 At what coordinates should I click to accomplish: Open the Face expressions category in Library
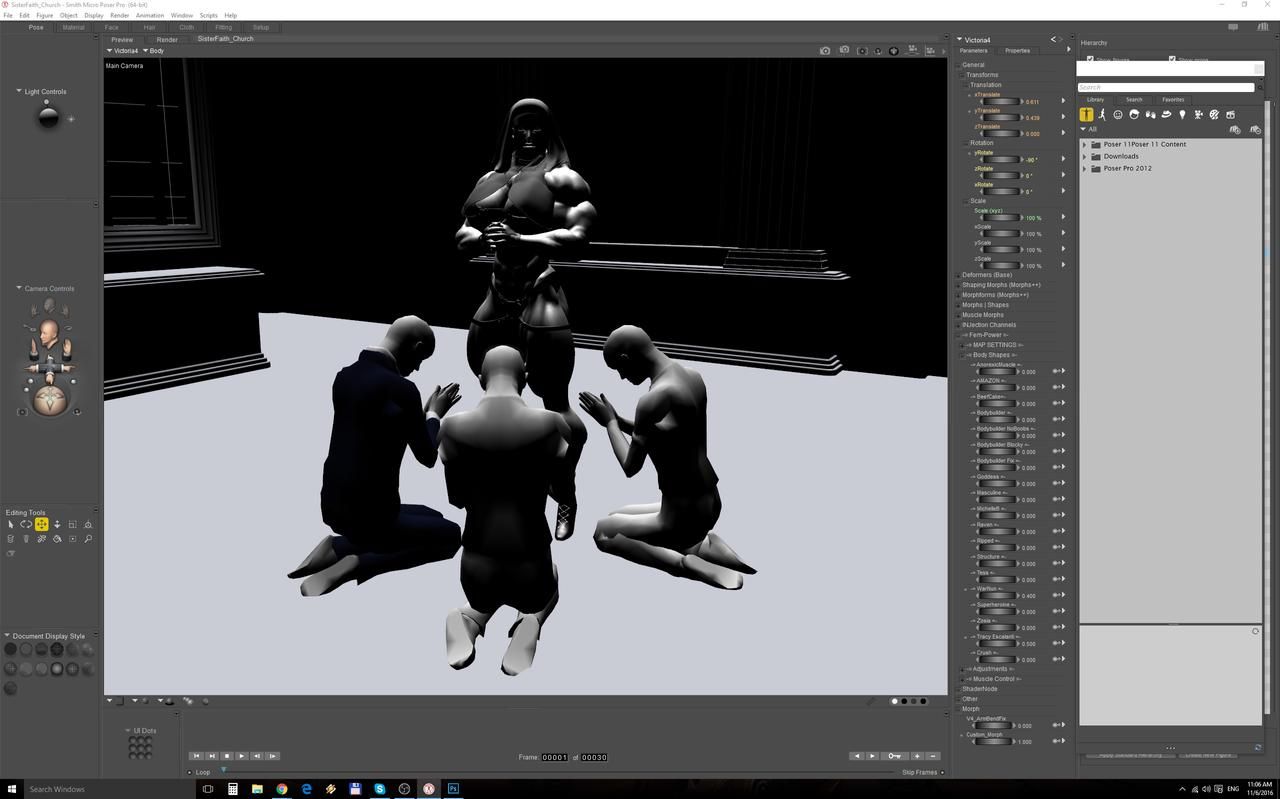(x=1118, y=115)
